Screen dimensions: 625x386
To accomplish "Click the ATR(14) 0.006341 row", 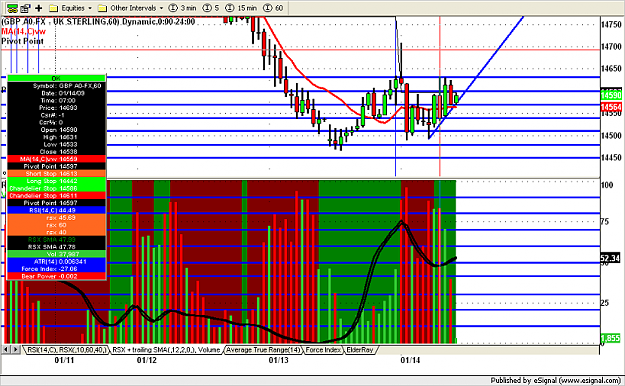I will (x=56, y=262).
